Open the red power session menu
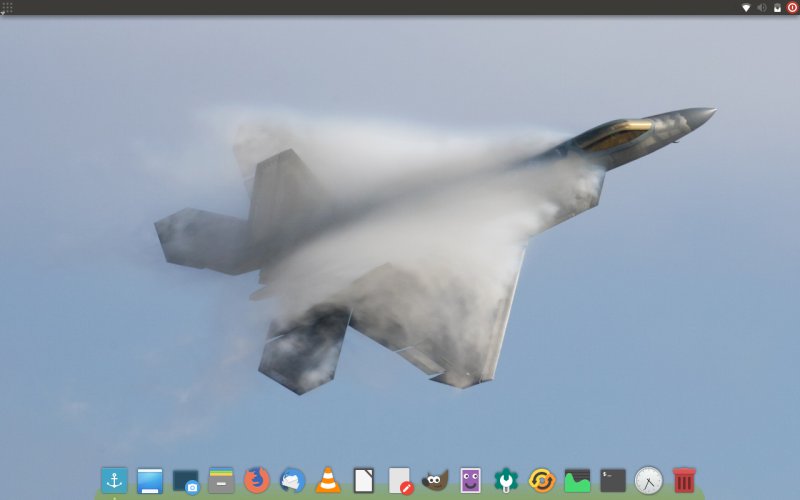This screenshot has height=500, width=800. tap(792, 7)
